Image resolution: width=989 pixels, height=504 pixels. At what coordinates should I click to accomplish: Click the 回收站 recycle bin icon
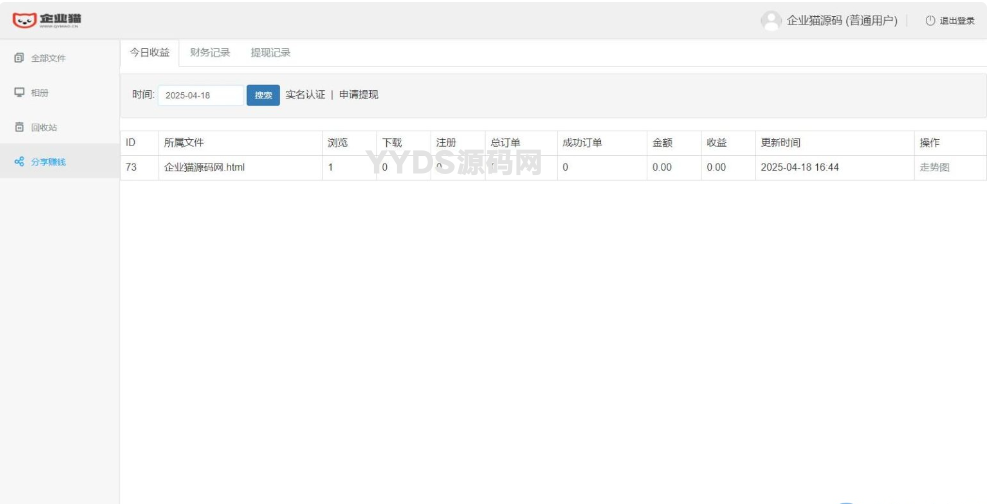[19, 128]
